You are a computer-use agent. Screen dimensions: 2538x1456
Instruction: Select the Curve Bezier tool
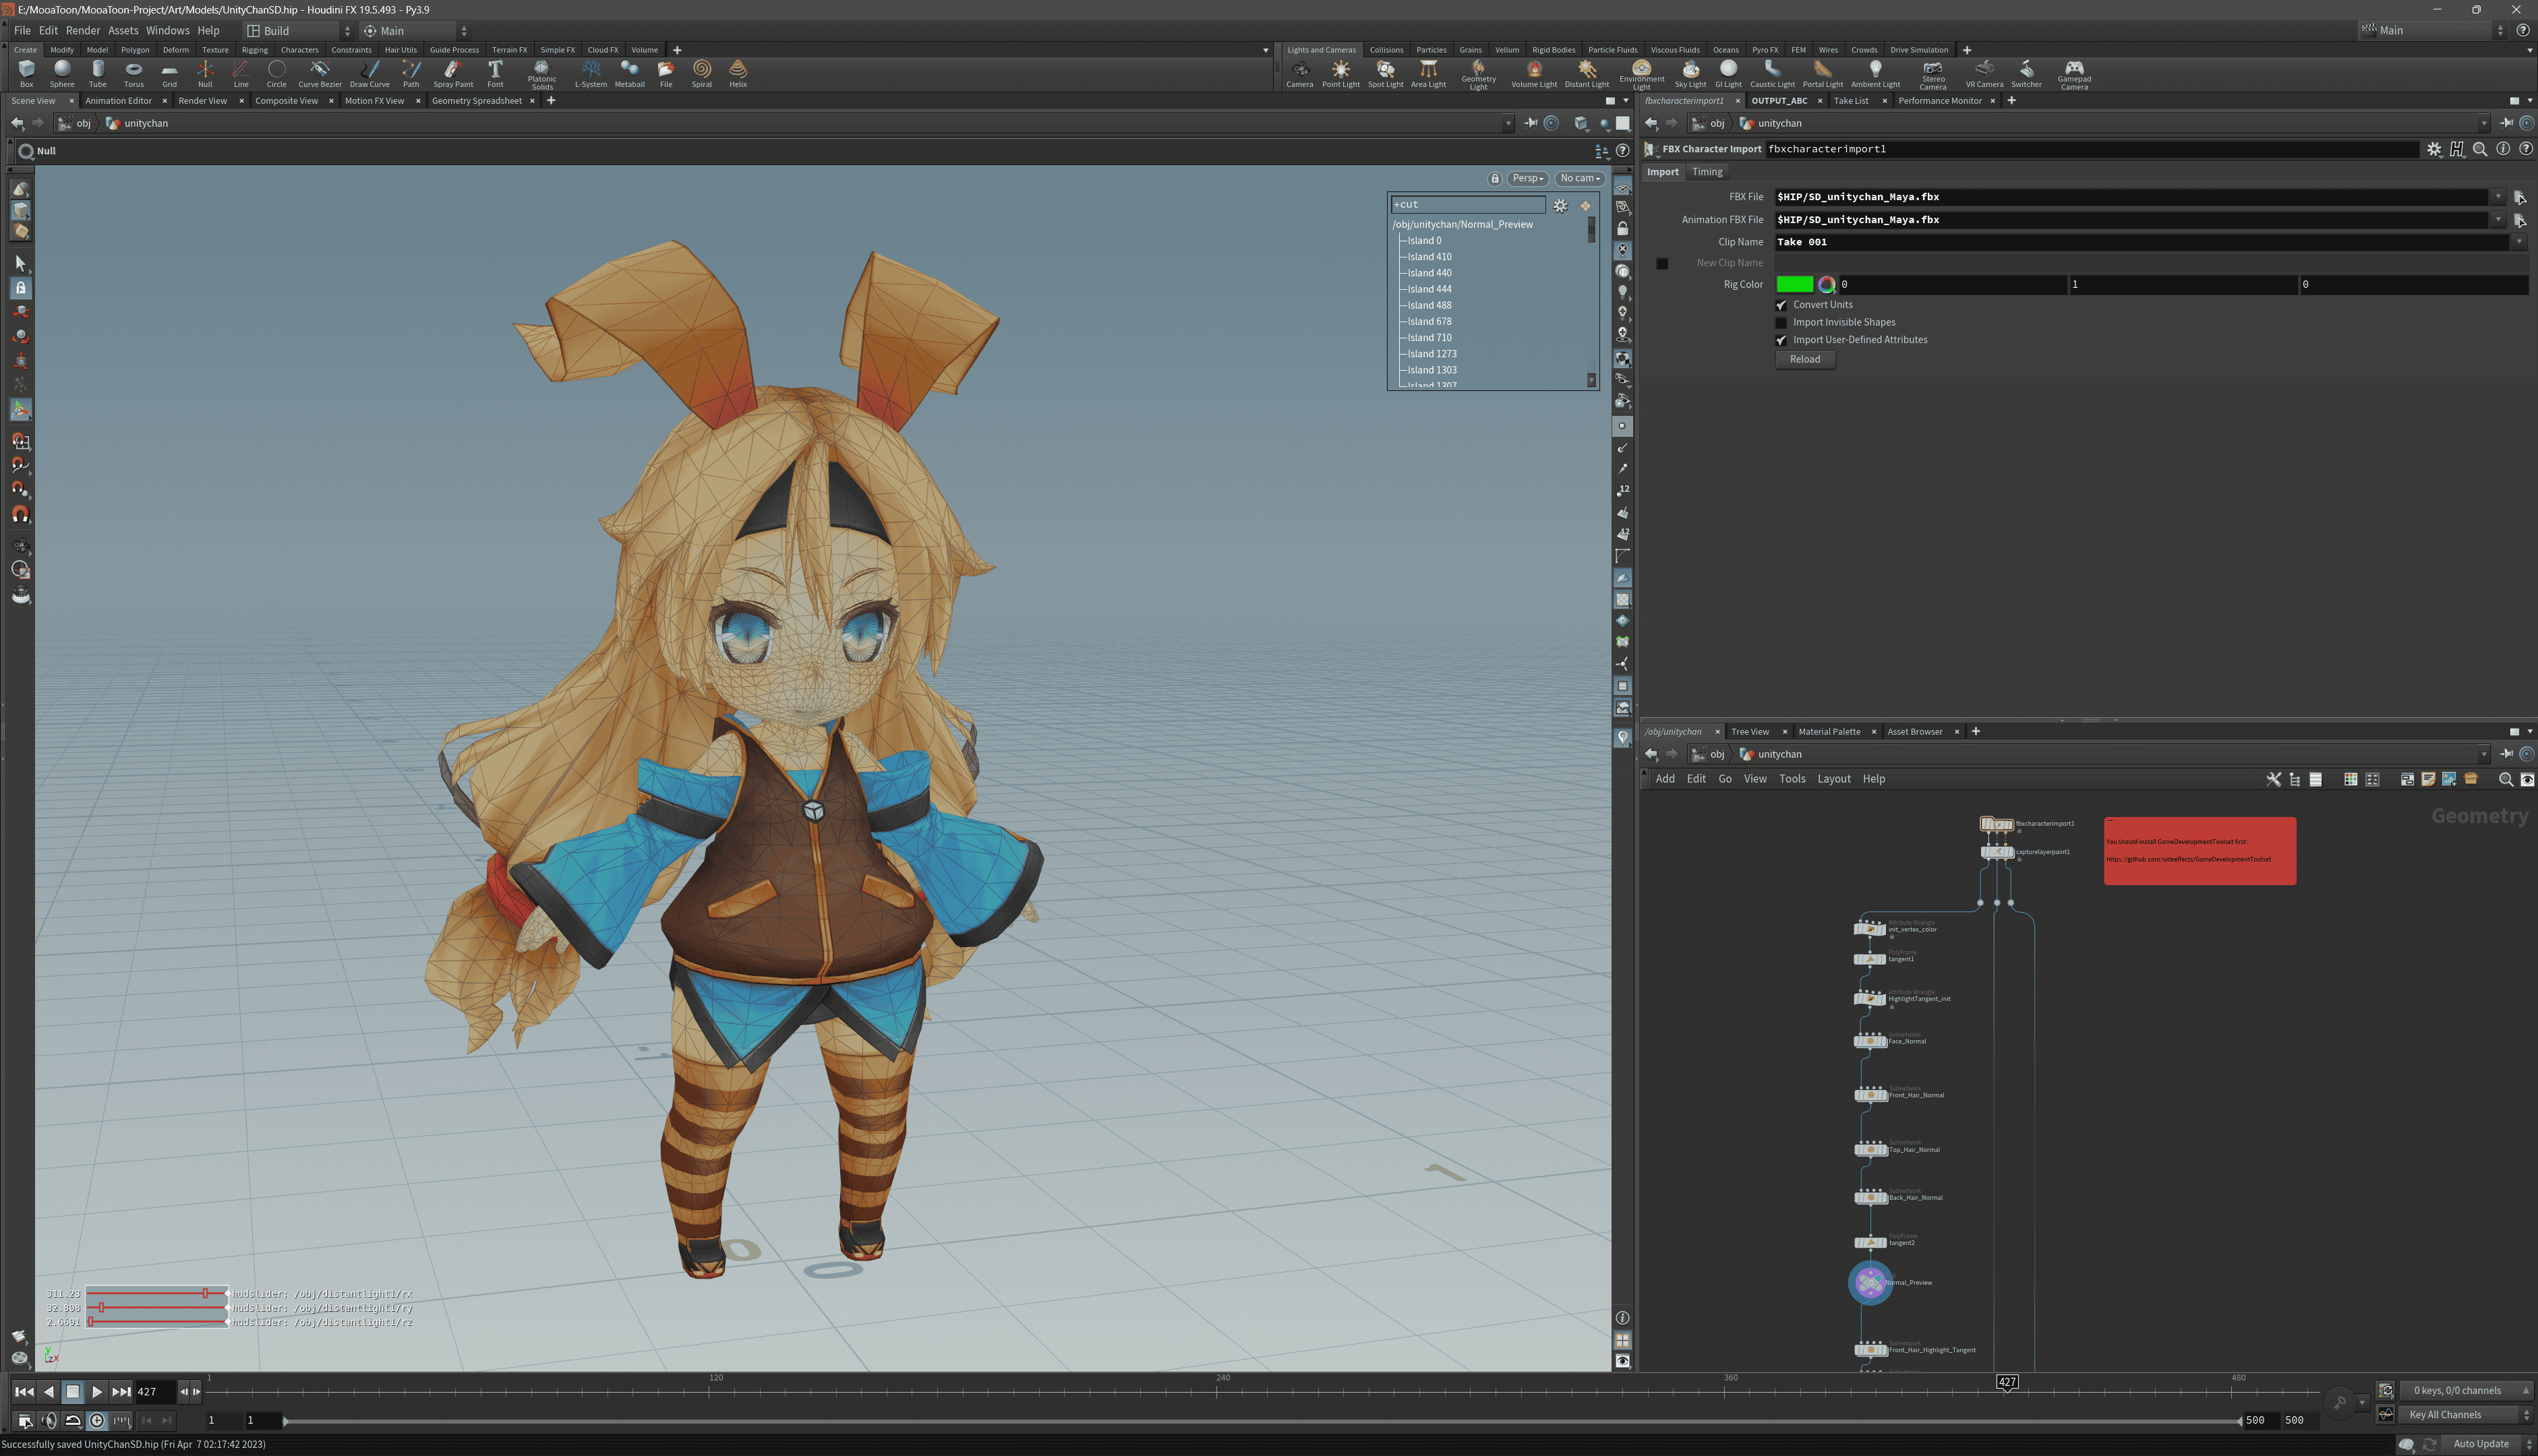pos(319,73)
